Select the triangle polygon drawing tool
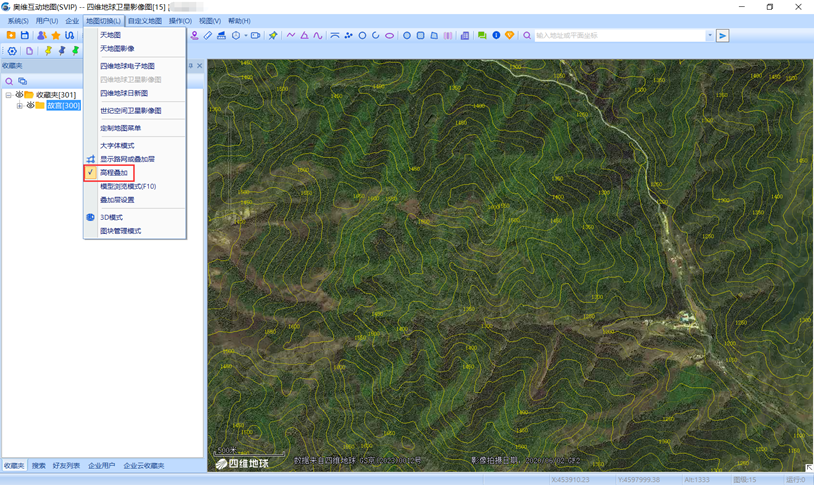Viewport: 814px width, 485px height. pyautogui.click(x=304, y=35)
